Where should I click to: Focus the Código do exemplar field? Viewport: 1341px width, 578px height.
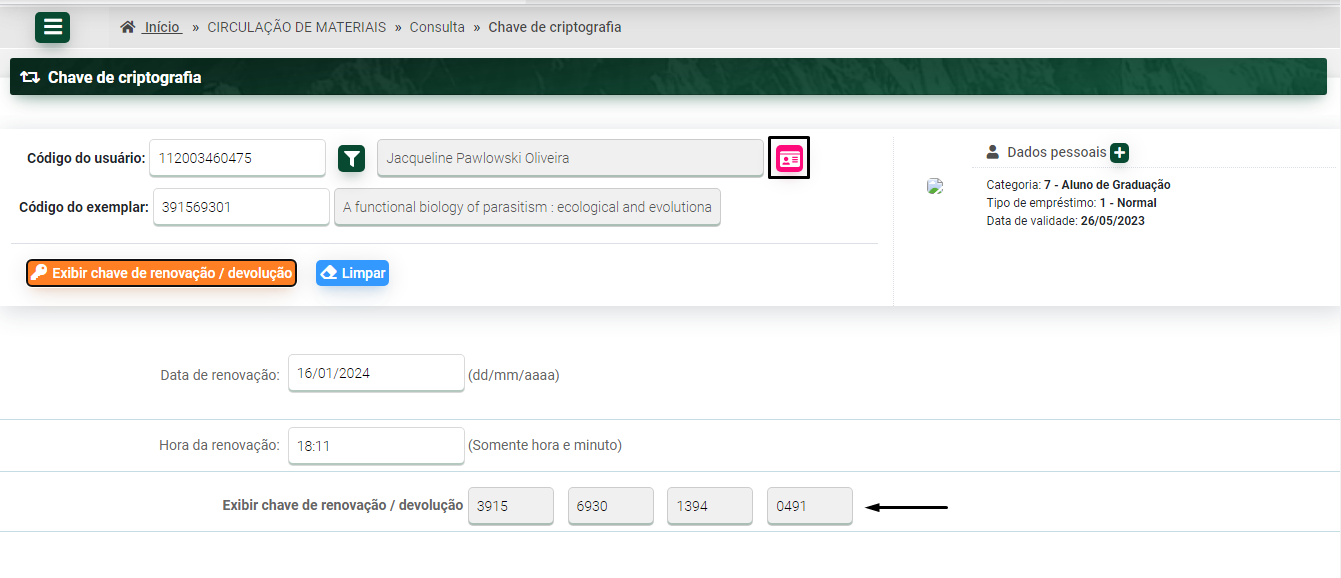(x=241, y=207)
